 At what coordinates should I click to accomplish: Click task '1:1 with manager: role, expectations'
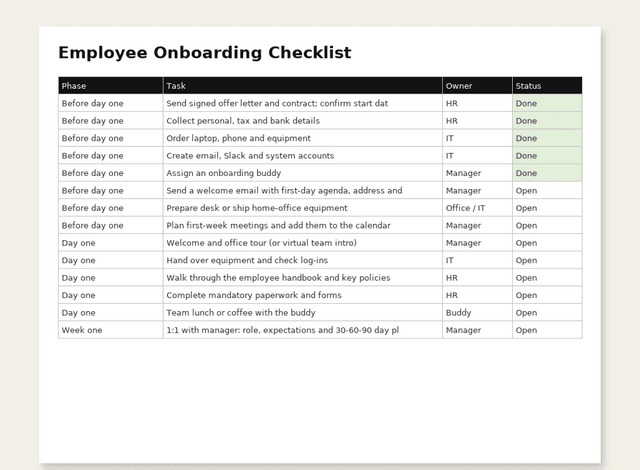click(x=302, y=330)
